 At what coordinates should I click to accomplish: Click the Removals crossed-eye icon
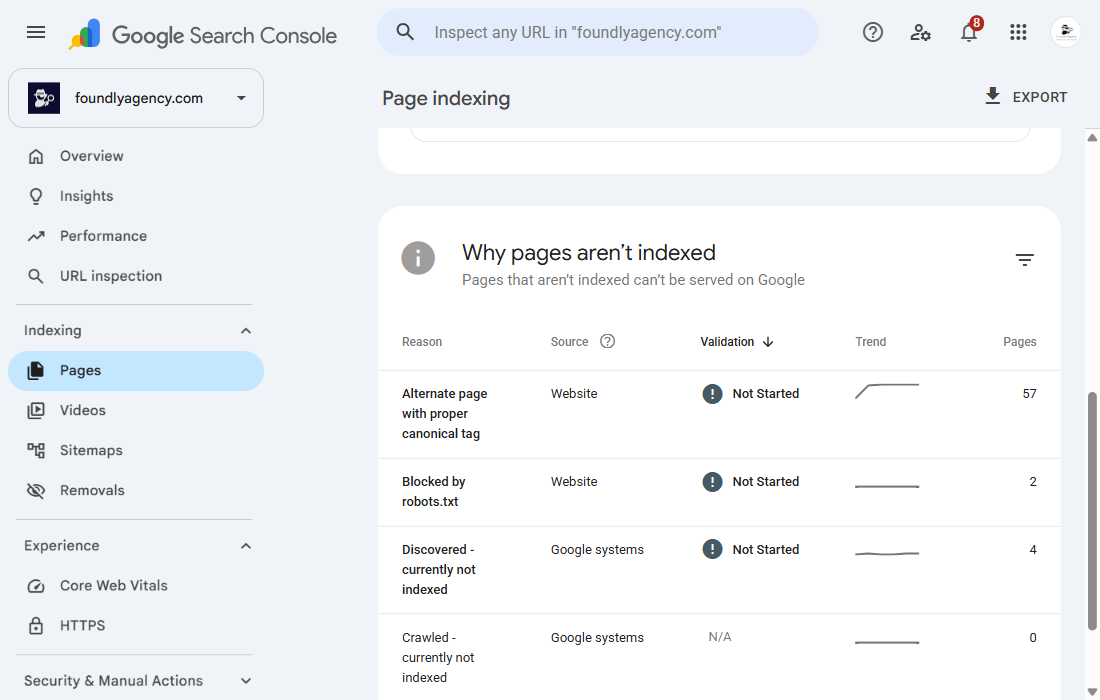click(36, 490)
